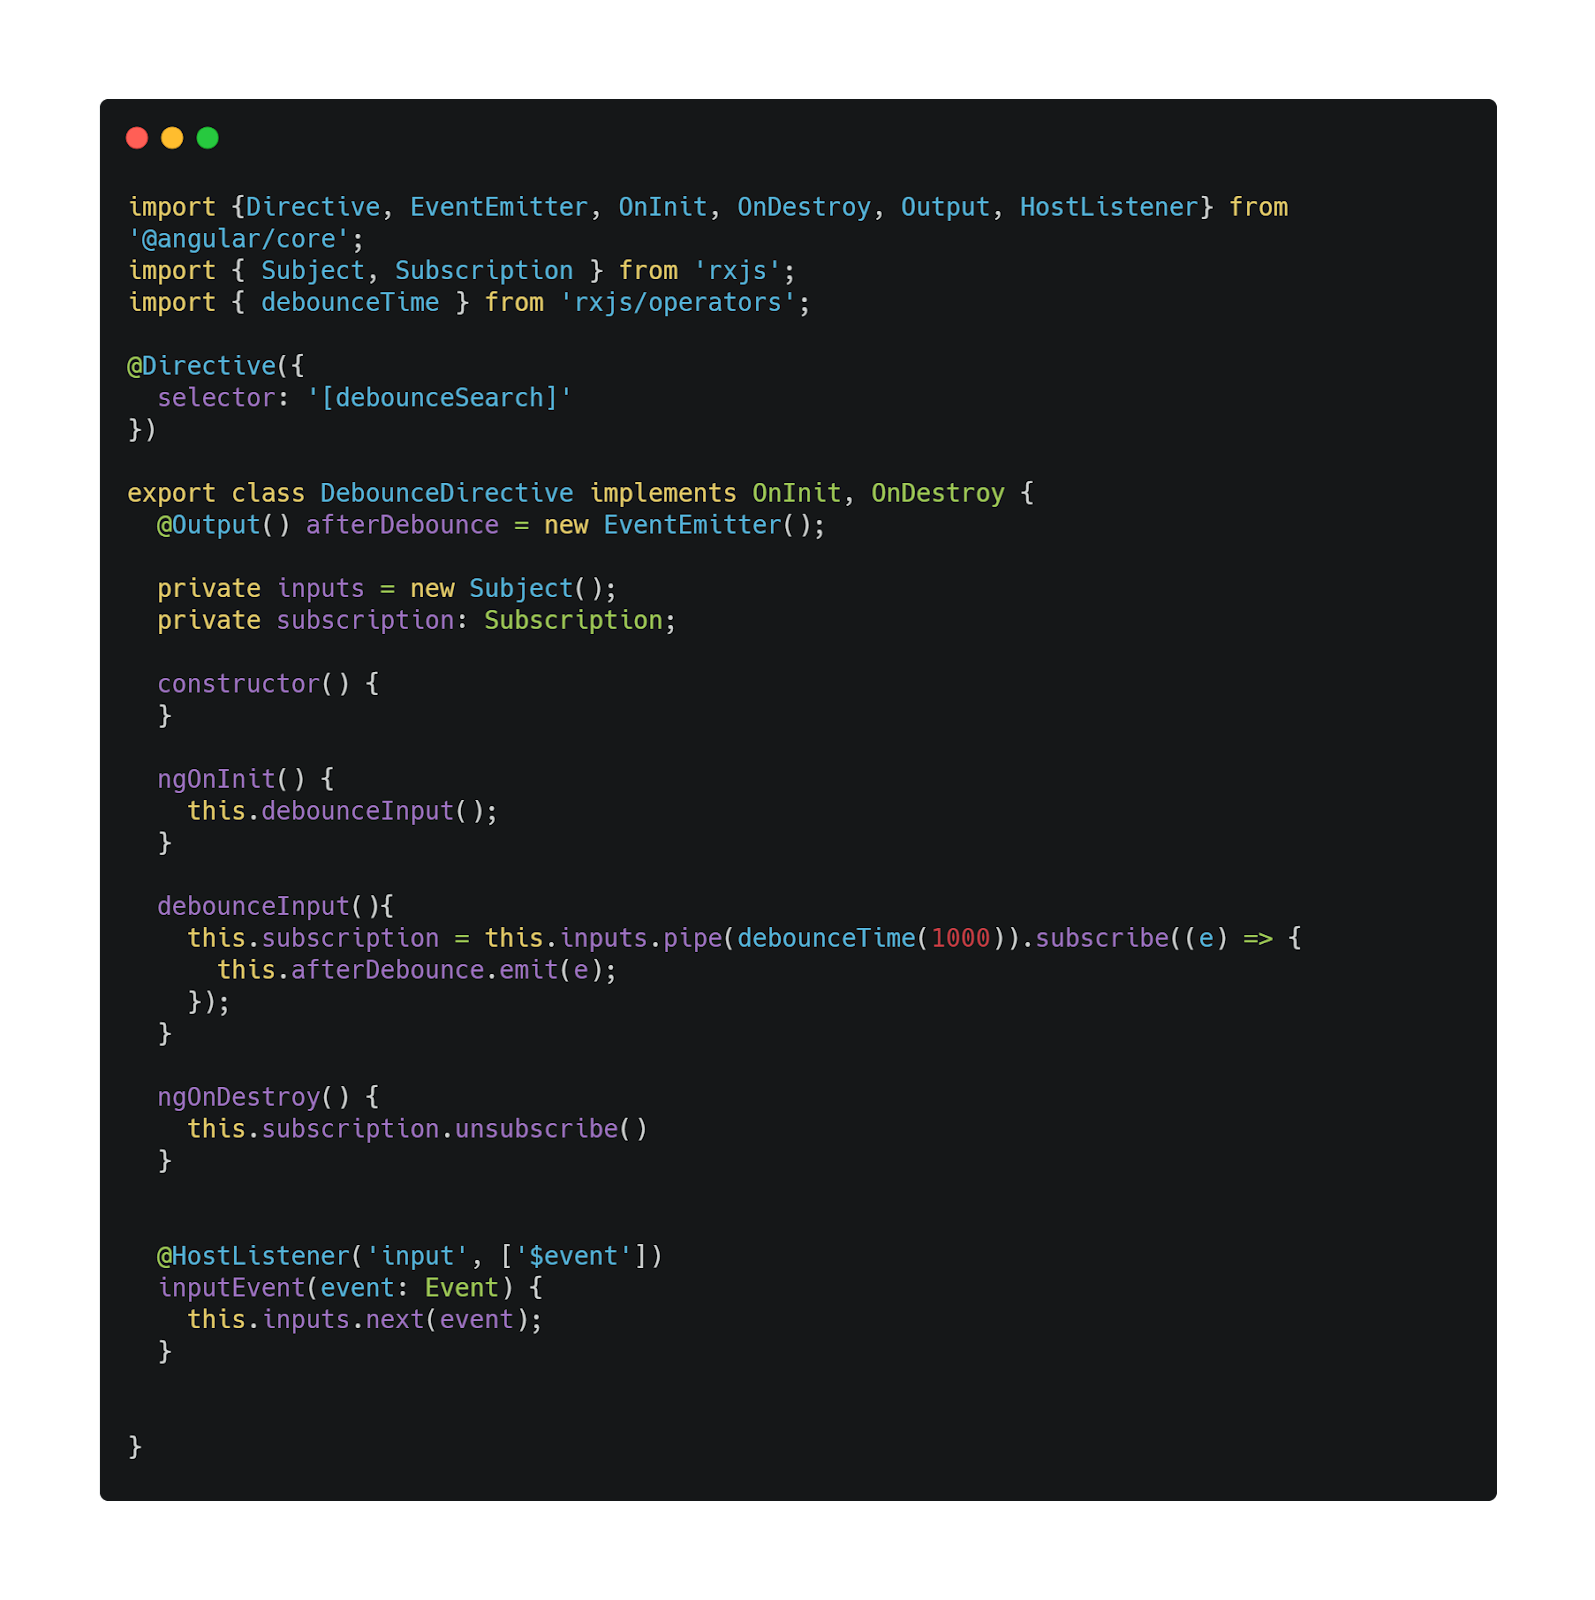Click afterDebounce on the @Output line
The width and height of the screenshot is (1595, 1600).
pyautogui.click(x=402, y=525)
